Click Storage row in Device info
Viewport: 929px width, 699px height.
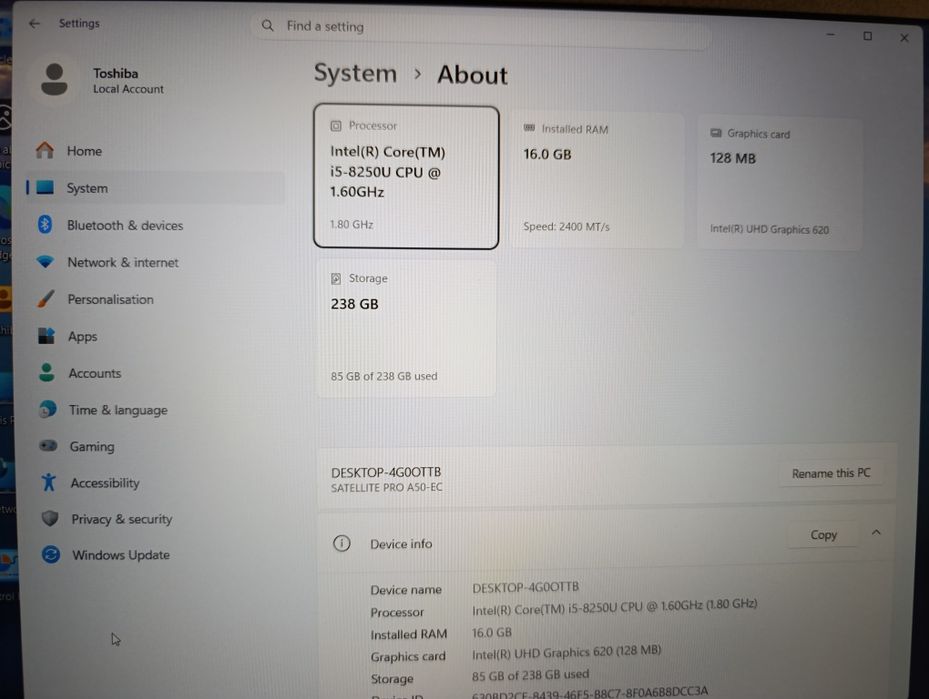pos(479,676)
